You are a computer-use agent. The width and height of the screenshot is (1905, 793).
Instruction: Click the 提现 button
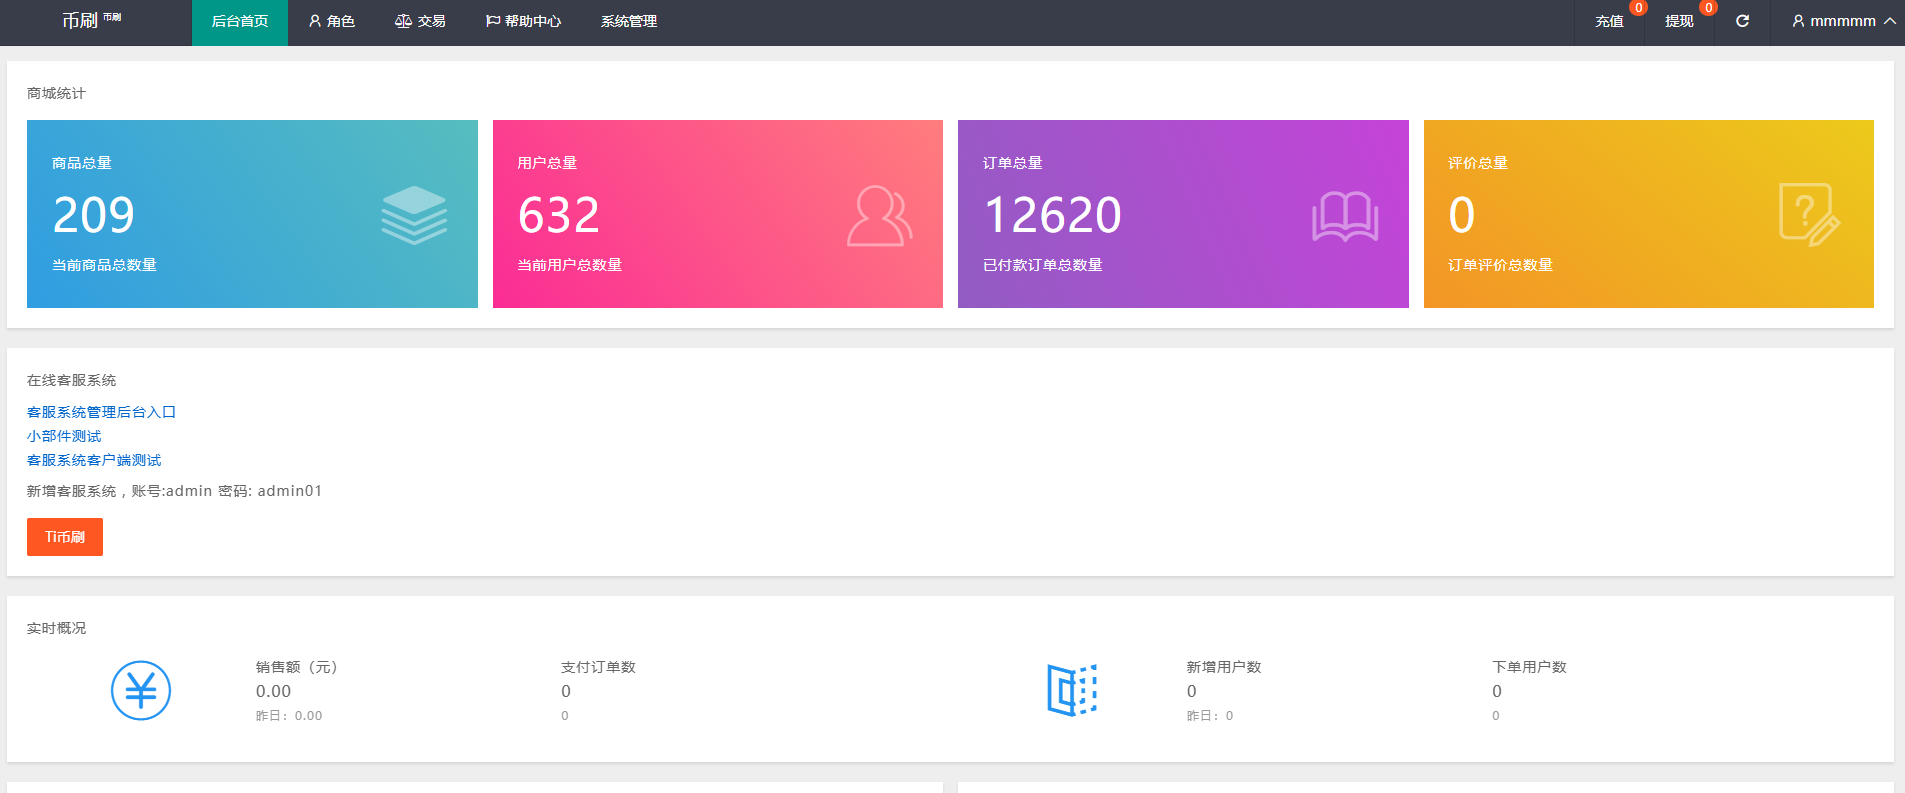tap(1679, 21)
